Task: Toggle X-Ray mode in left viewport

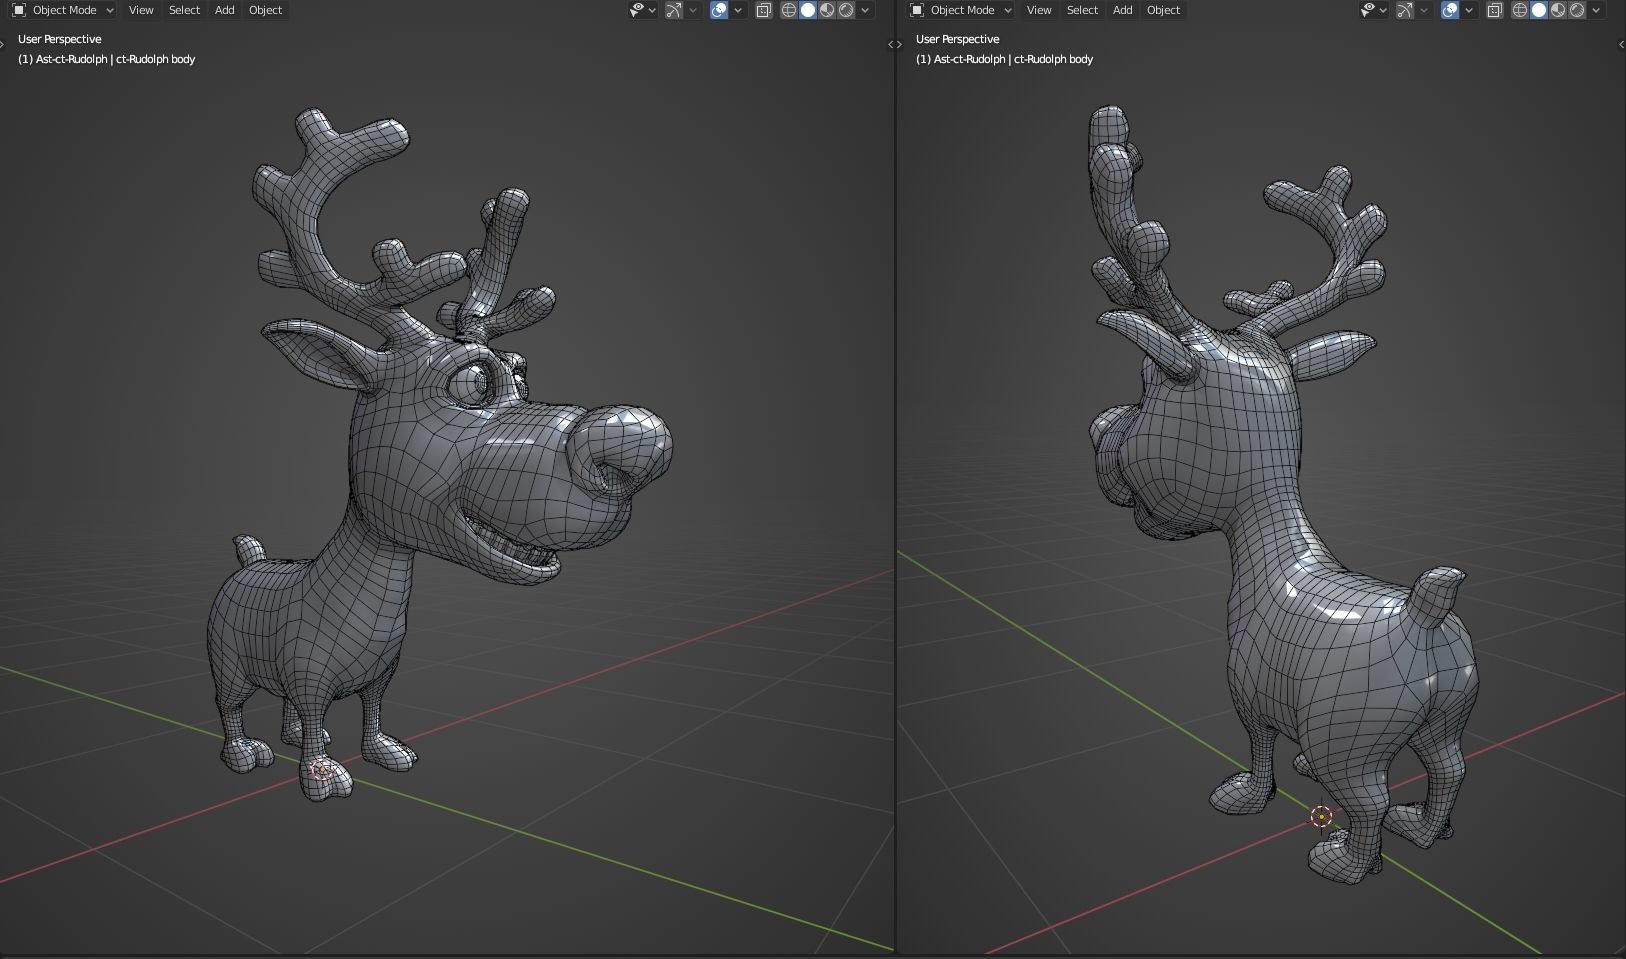Action: (x=764, y=10)
